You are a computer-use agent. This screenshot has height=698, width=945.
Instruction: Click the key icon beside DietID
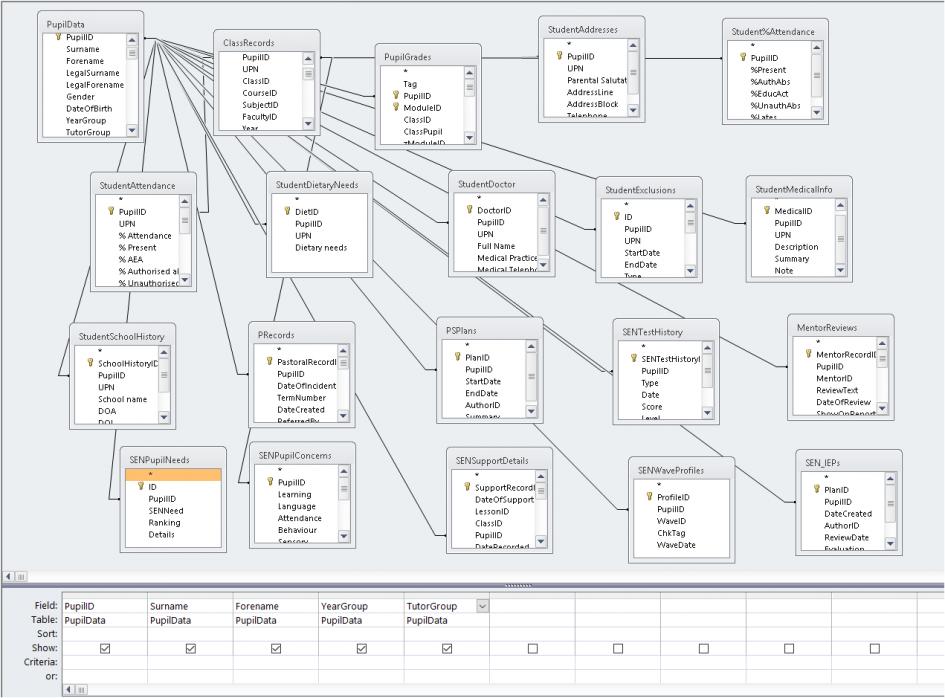287,211
